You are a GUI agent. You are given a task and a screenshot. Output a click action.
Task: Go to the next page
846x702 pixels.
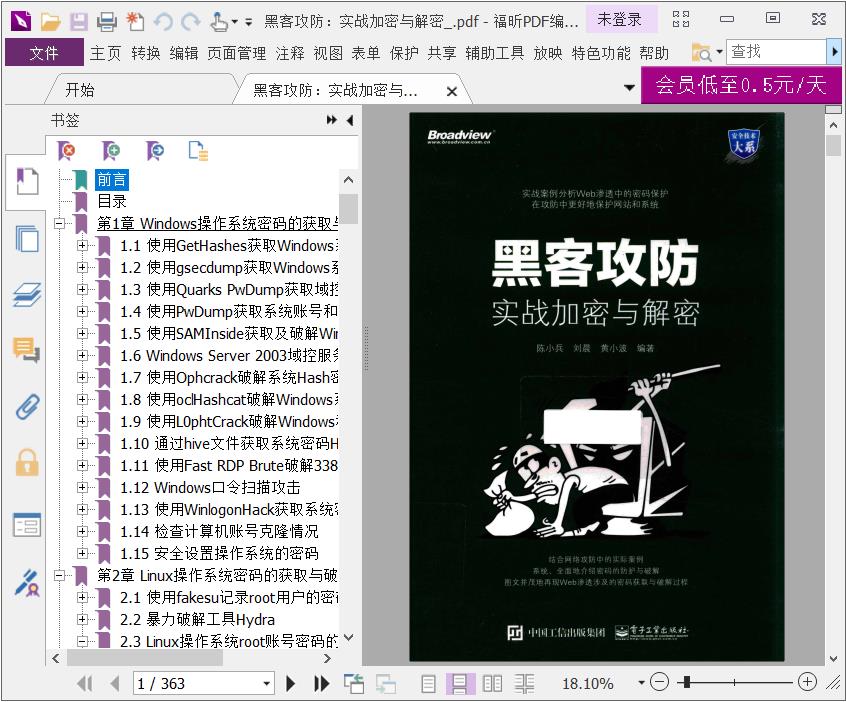(290, 684)
